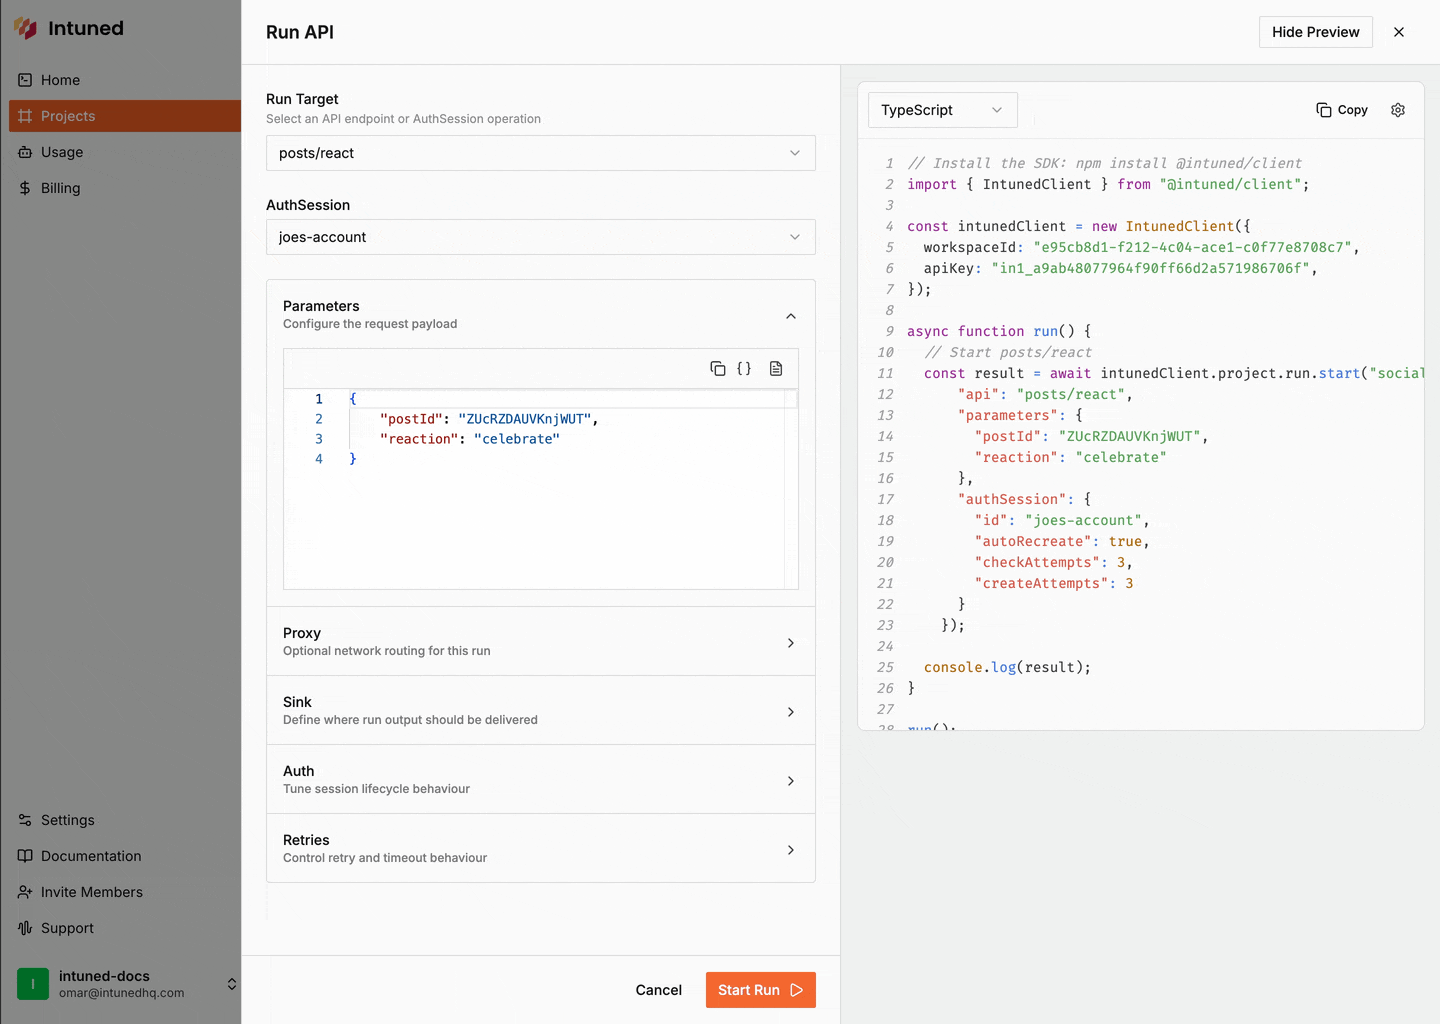Click inside the parameters JSON editor

click(x=540, y=489)
